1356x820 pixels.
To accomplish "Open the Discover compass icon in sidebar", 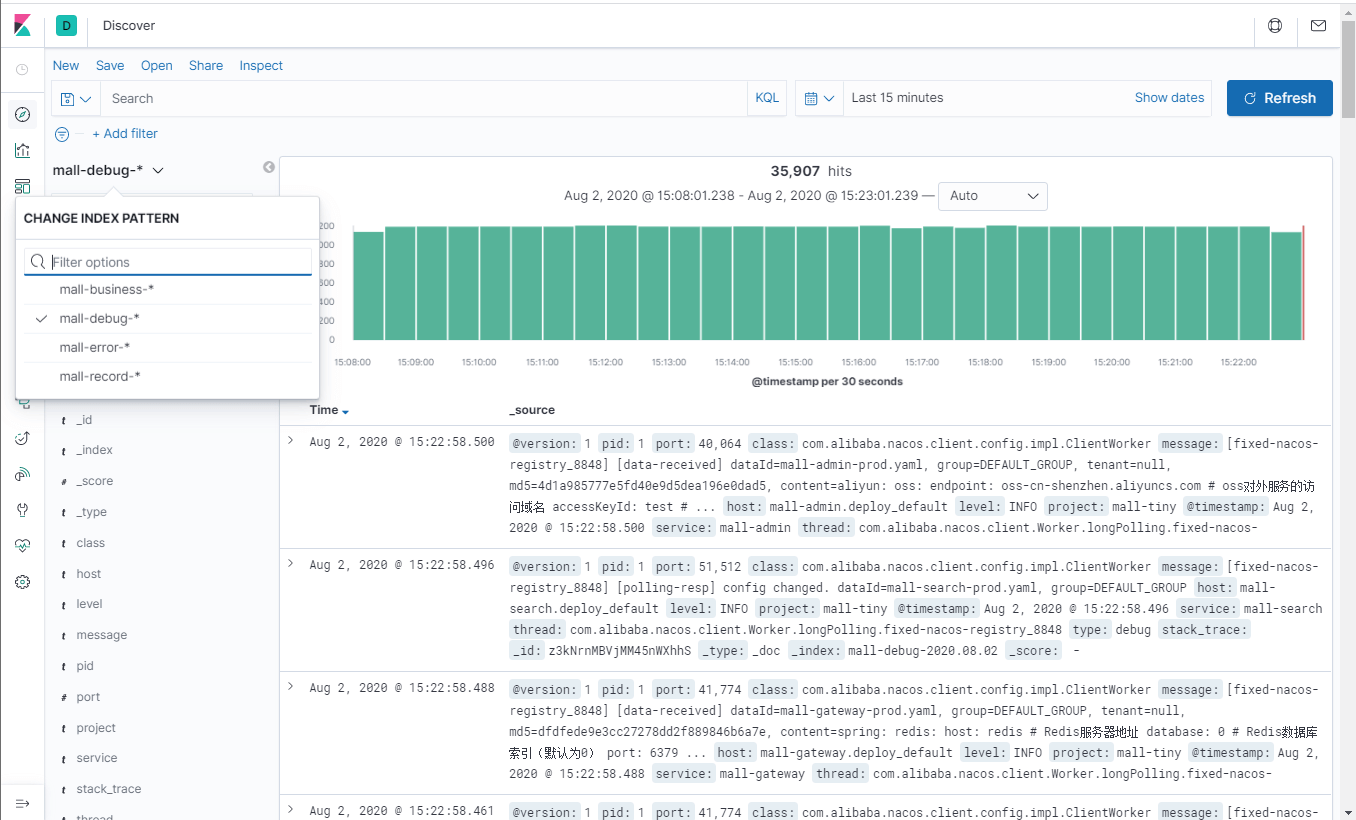I will coord(22,114).
